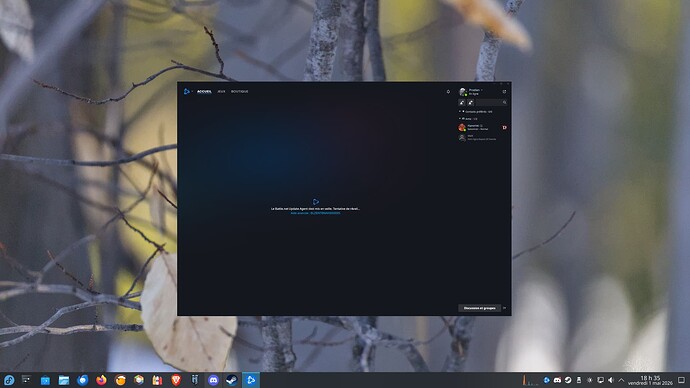Screen dimensions: 690x388
Task: Switch to the ACCUEIL tab
Action: coord(204,92)
